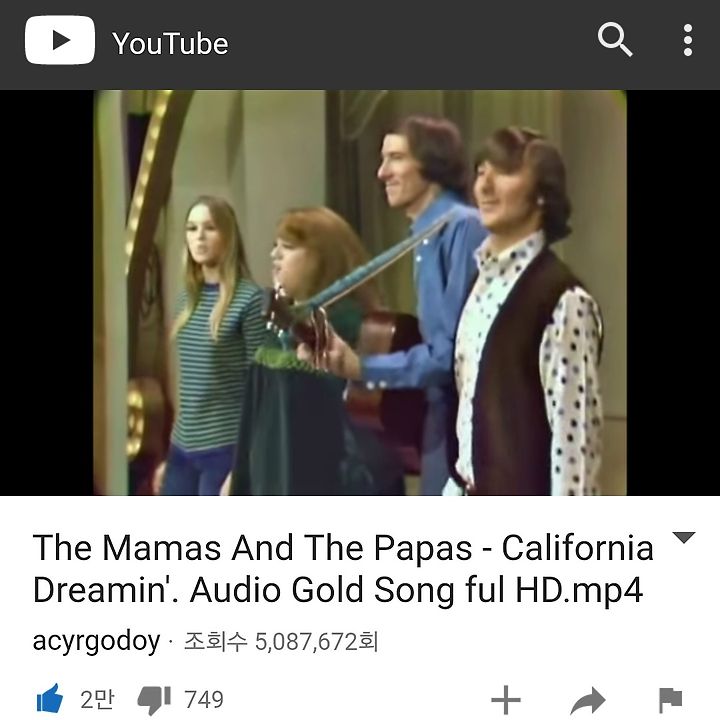
Task: Tap the man in polka-dot shirt
Action: coord(528,317)
